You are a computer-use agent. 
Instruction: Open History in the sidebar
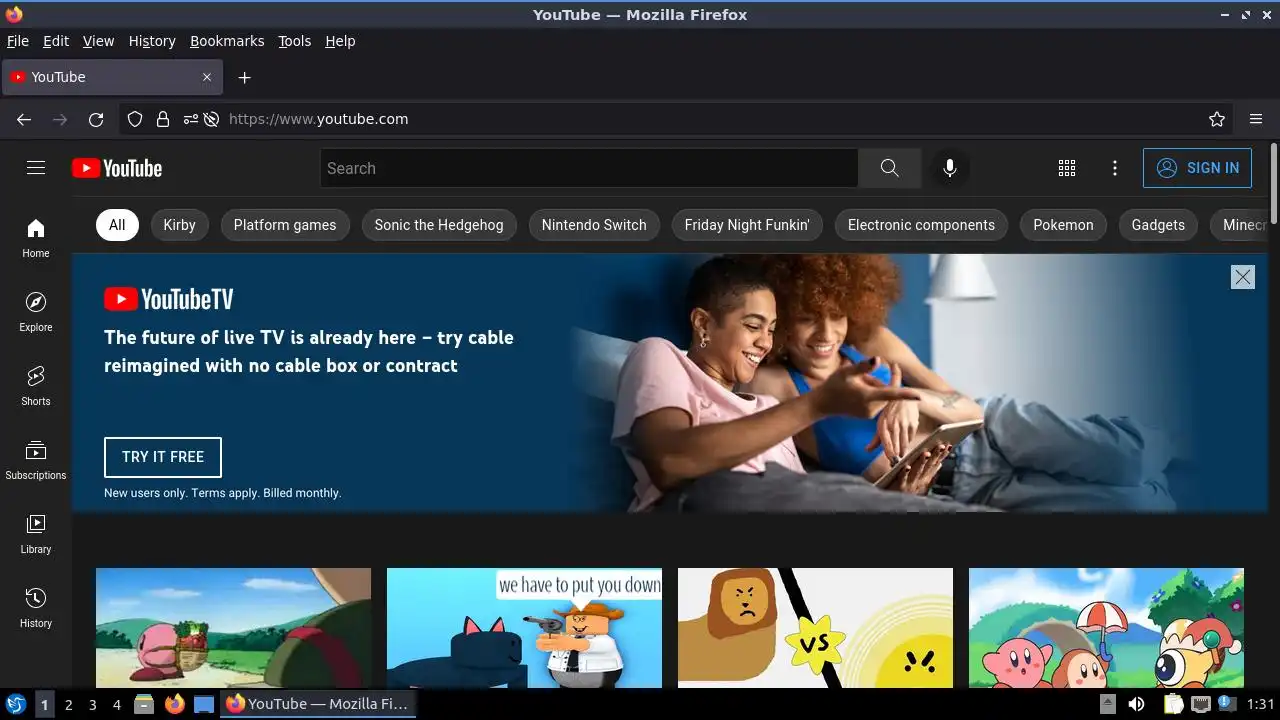(36, 608)
